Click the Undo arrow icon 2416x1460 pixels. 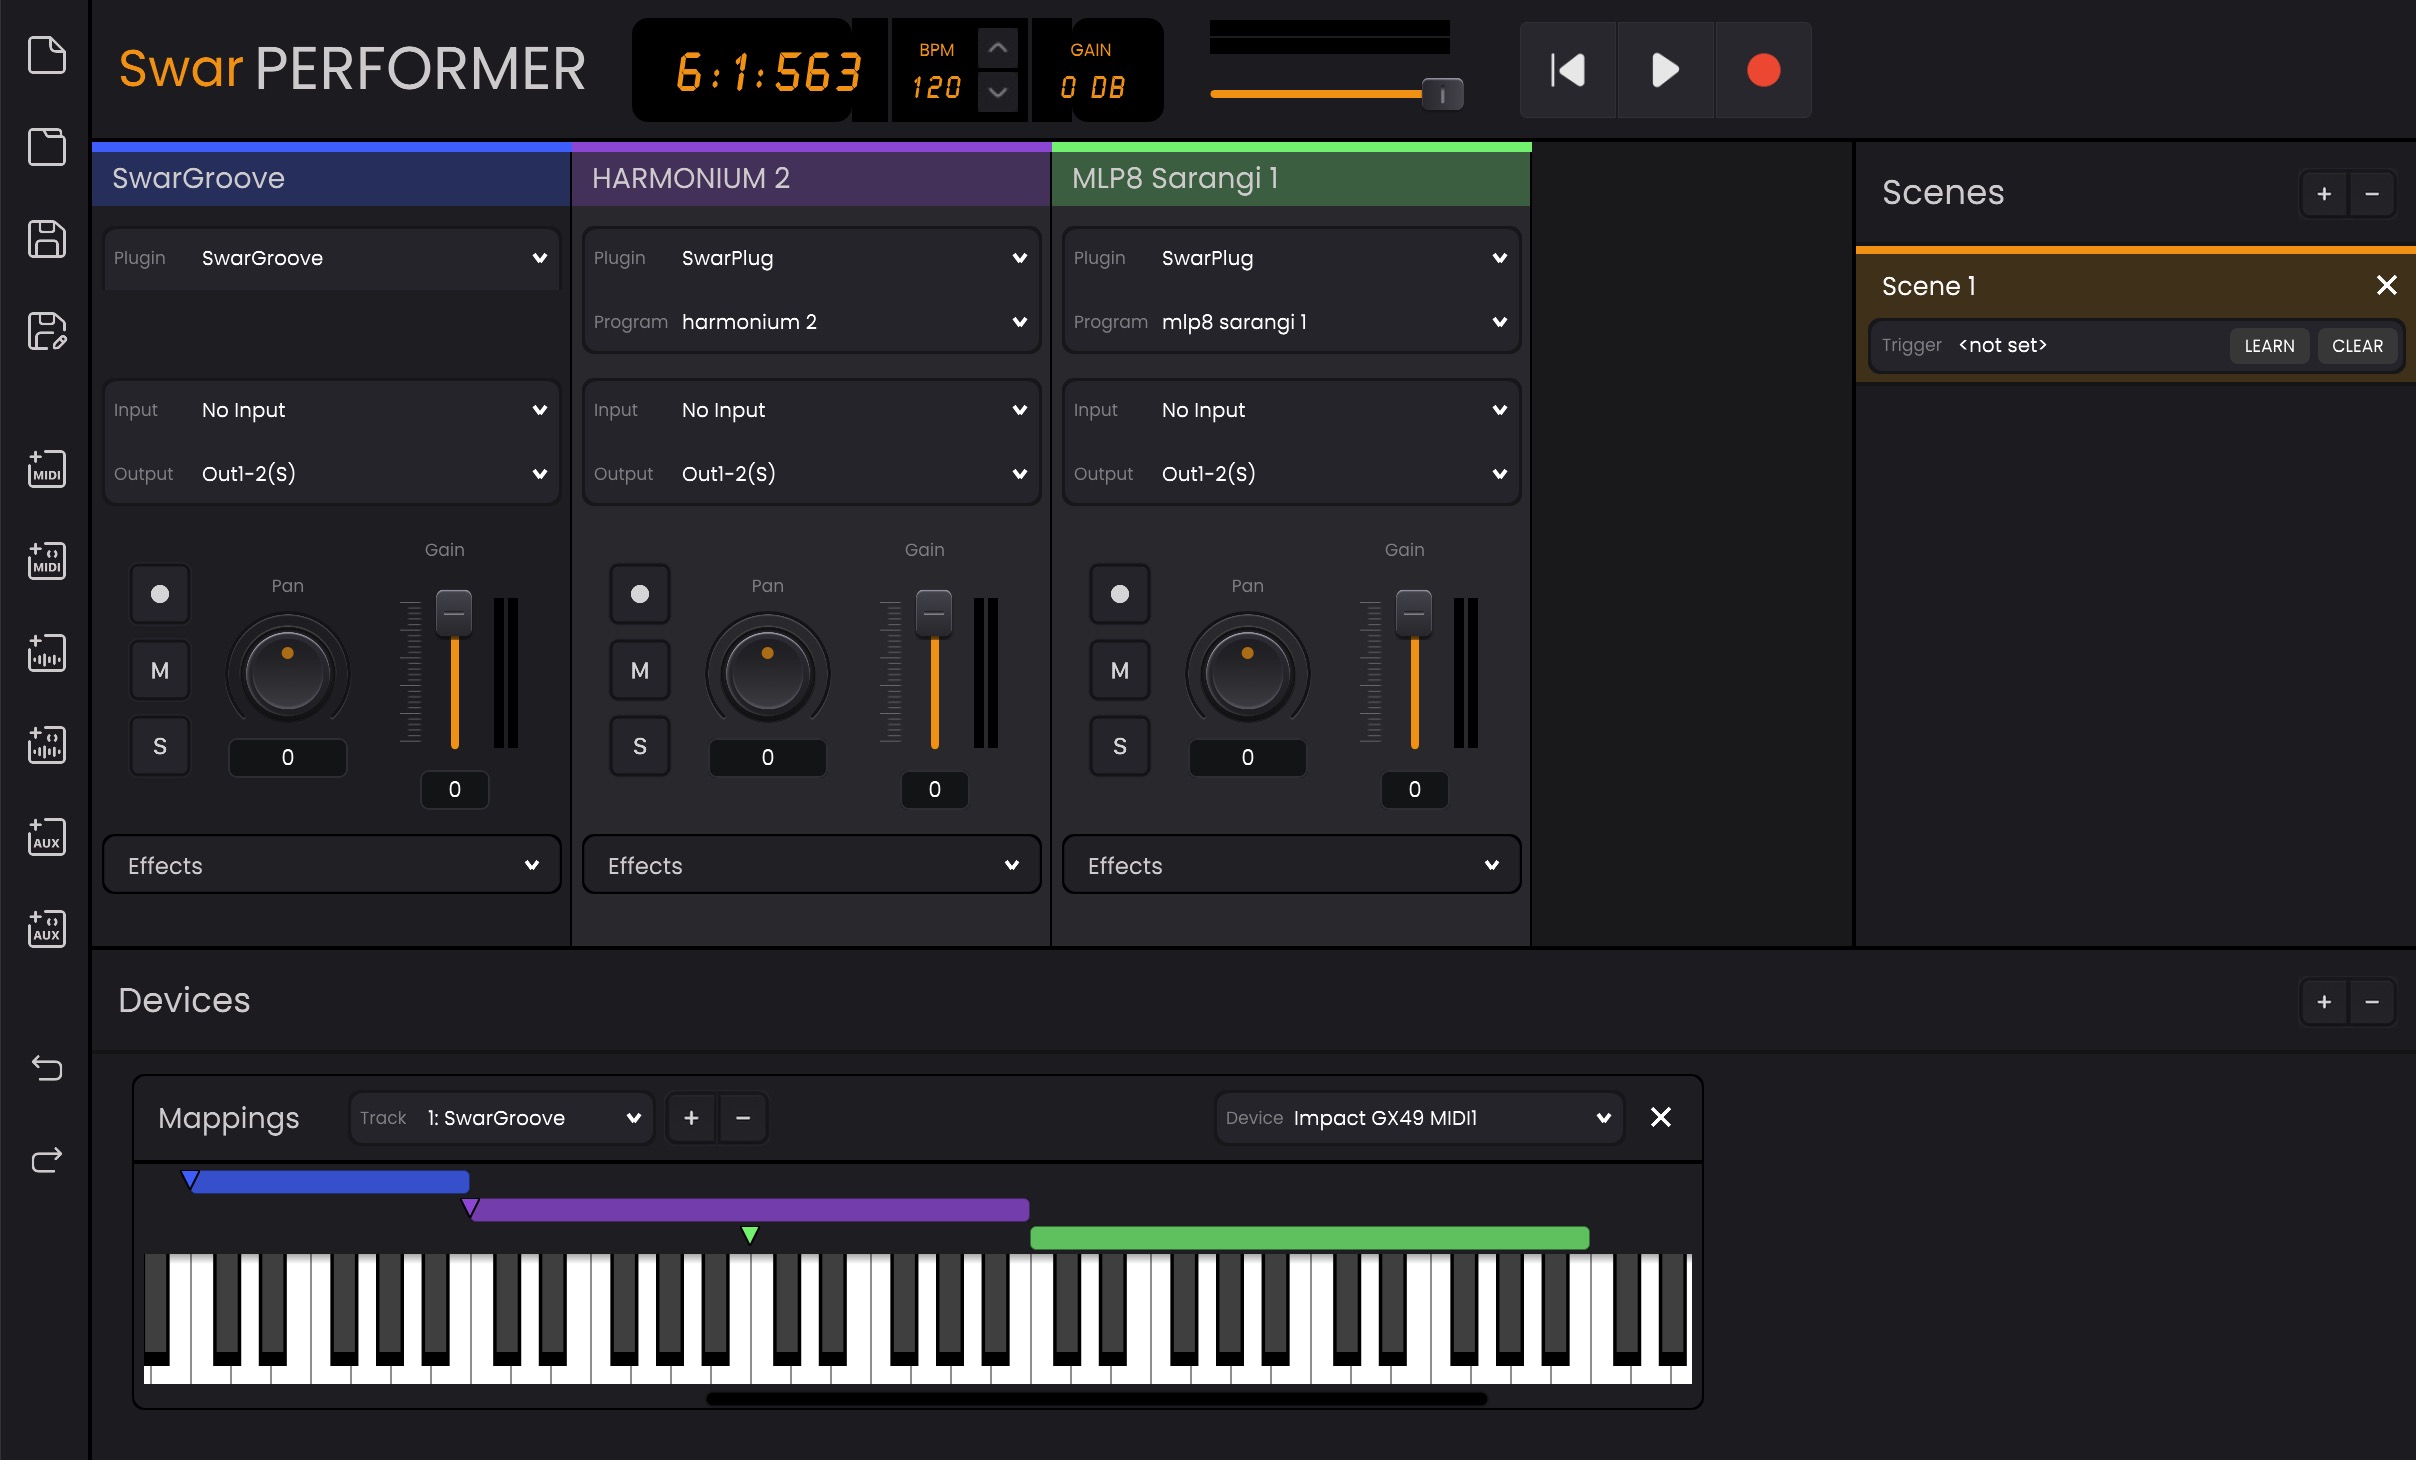pyautogui.click(x=46, y=1067)
